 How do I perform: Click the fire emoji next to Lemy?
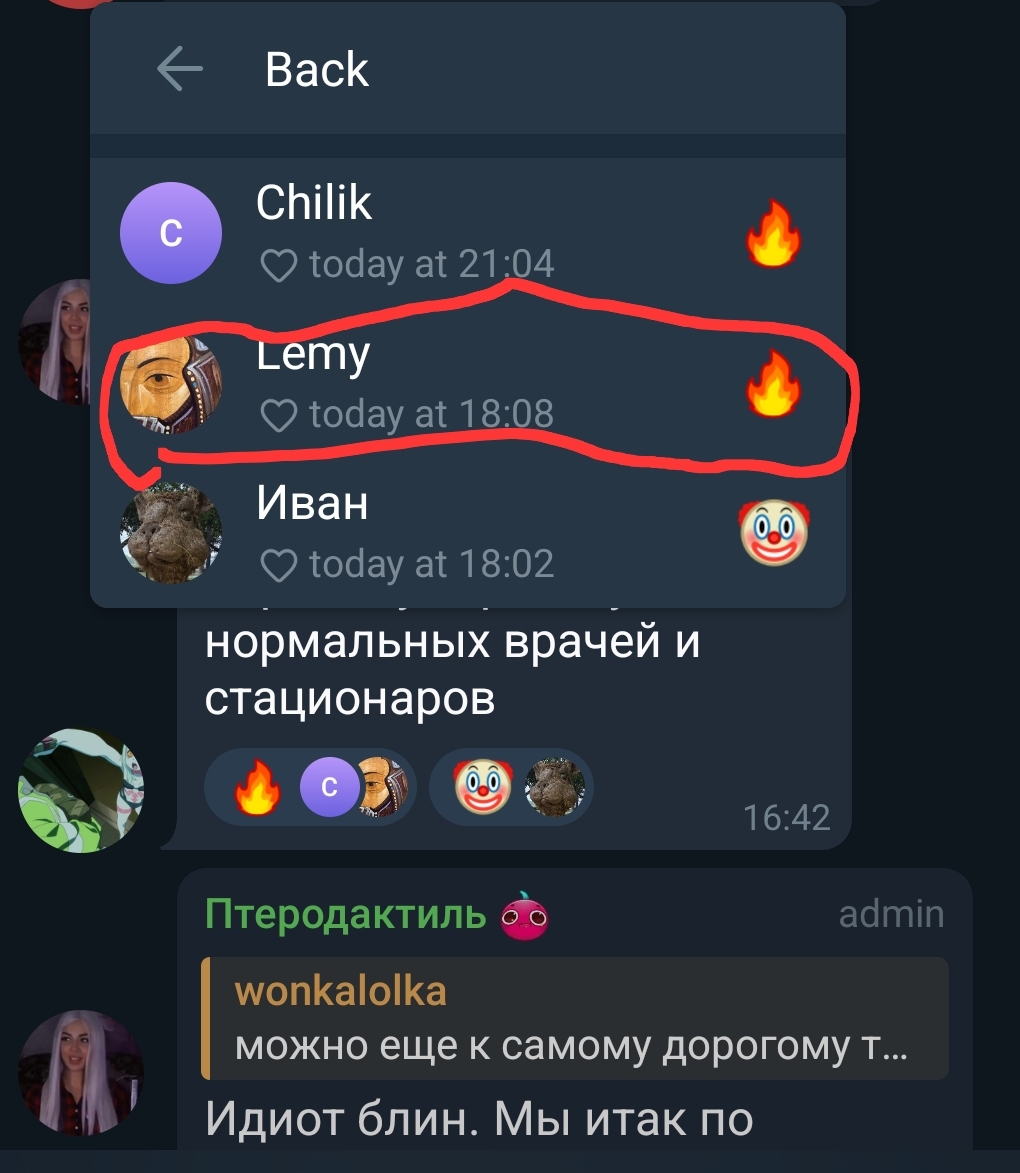click(773, 383)
